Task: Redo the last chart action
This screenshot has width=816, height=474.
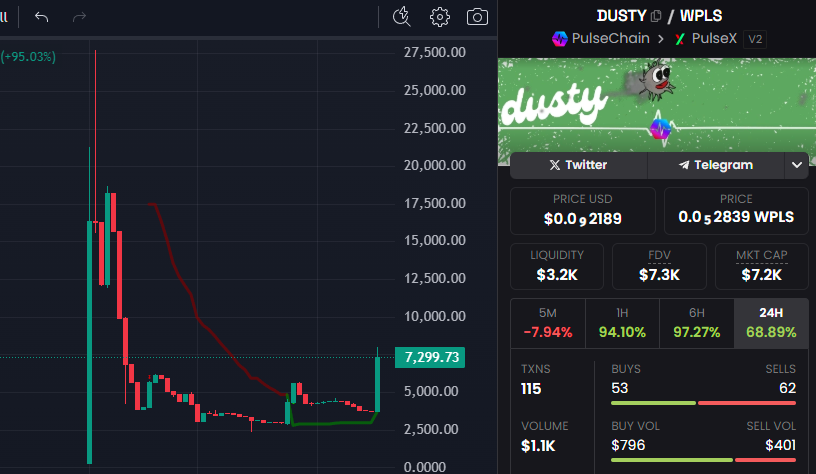Action: pos(79,17)
